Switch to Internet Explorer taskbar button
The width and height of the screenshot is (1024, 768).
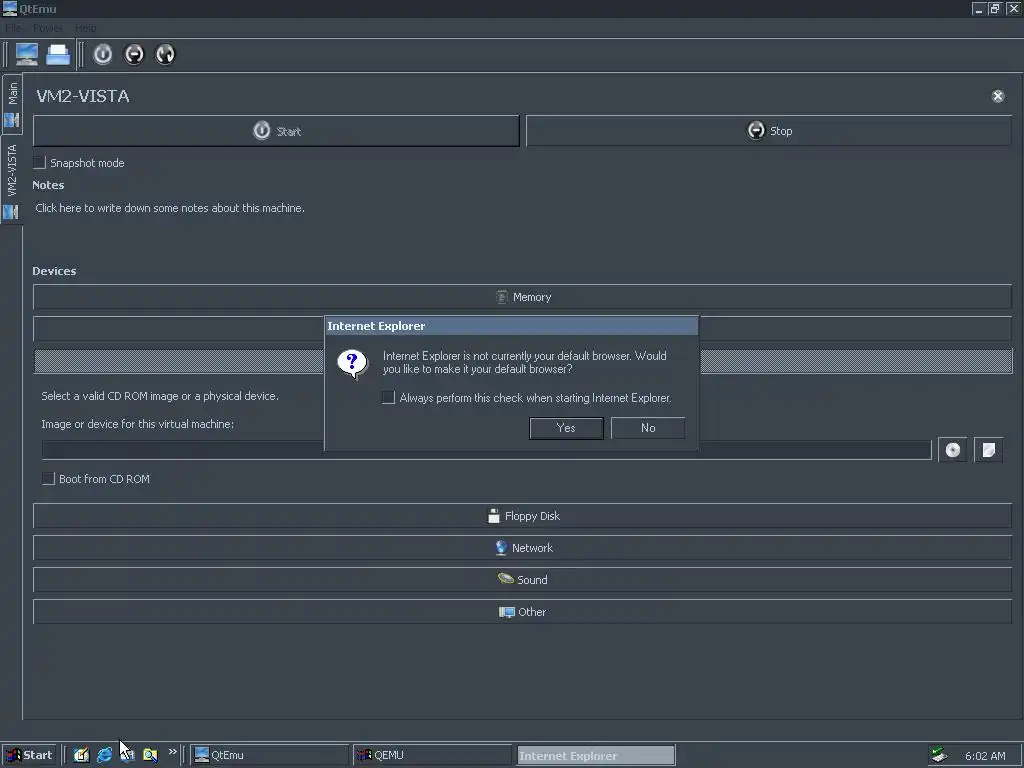click(596, 756)
